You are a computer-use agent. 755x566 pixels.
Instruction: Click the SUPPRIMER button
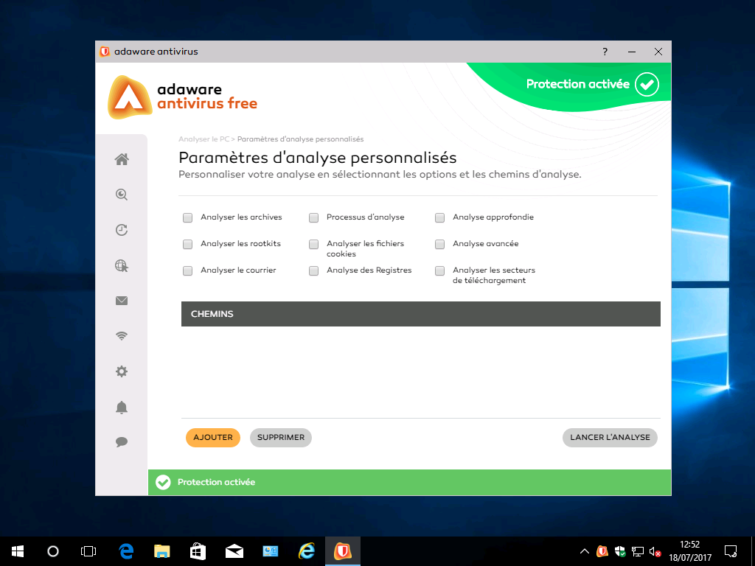click(281, 437)
